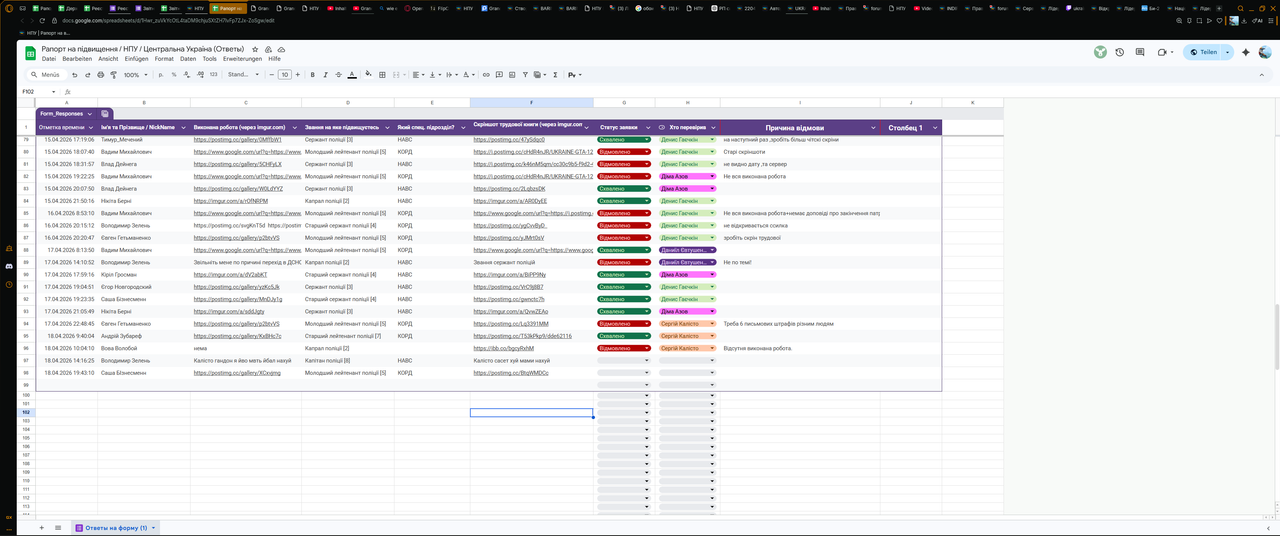The width and height of the screenshot is (1280, 536).
Task: Star this spreadsheet document
Action: (256, 49)
